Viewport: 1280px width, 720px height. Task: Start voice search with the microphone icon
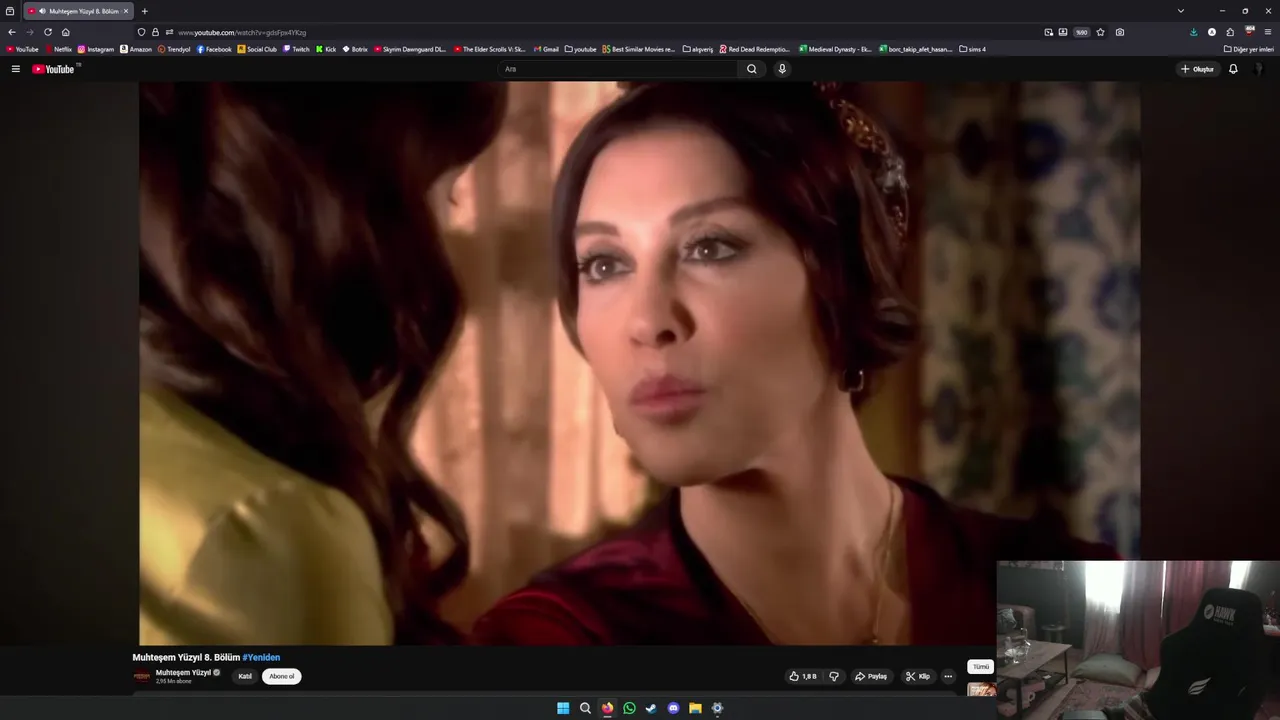click(782, 69)
